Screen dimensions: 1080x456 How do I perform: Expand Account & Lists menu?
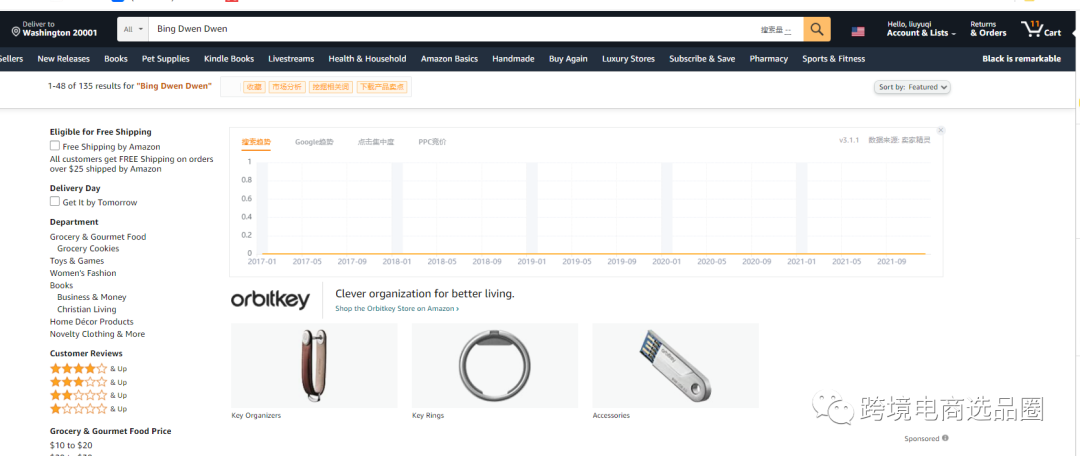tap(921, 29)
